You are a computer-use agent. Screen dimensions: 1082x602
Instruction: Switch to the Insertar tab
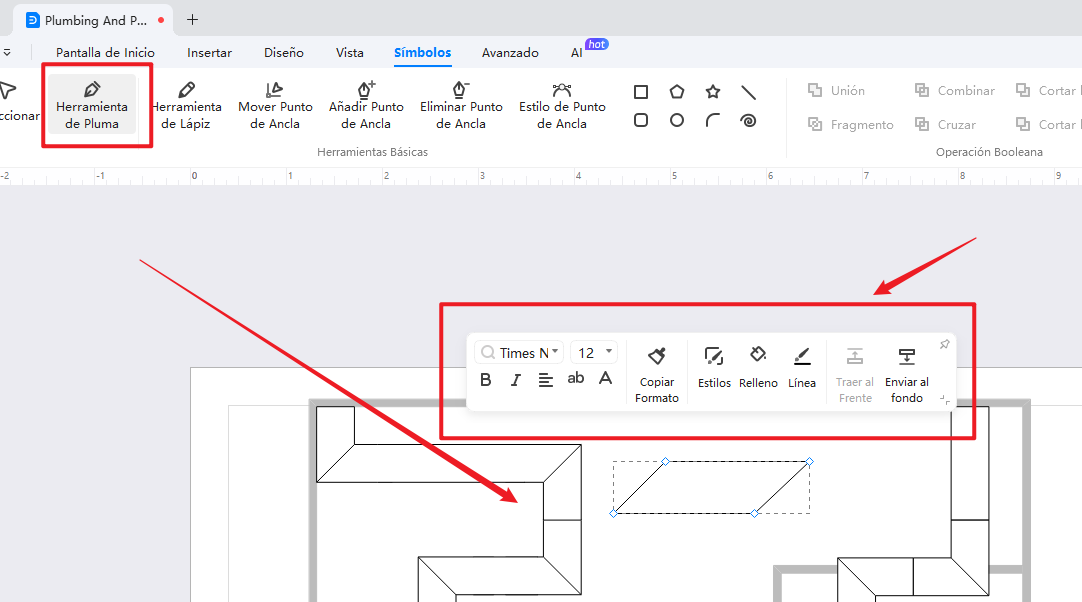pos(209,53)
